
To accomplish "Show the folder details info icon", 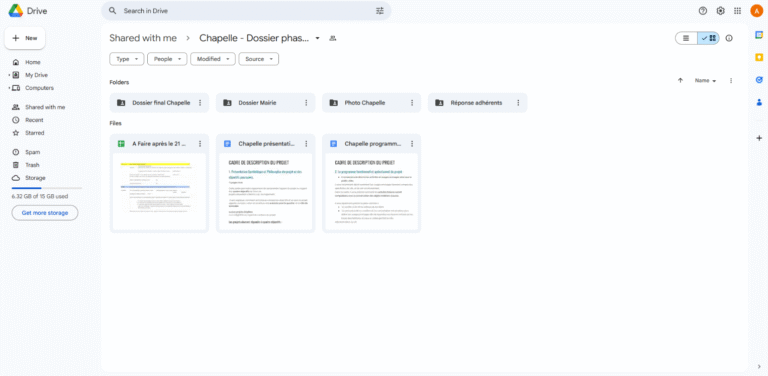I will coord(729,38).
